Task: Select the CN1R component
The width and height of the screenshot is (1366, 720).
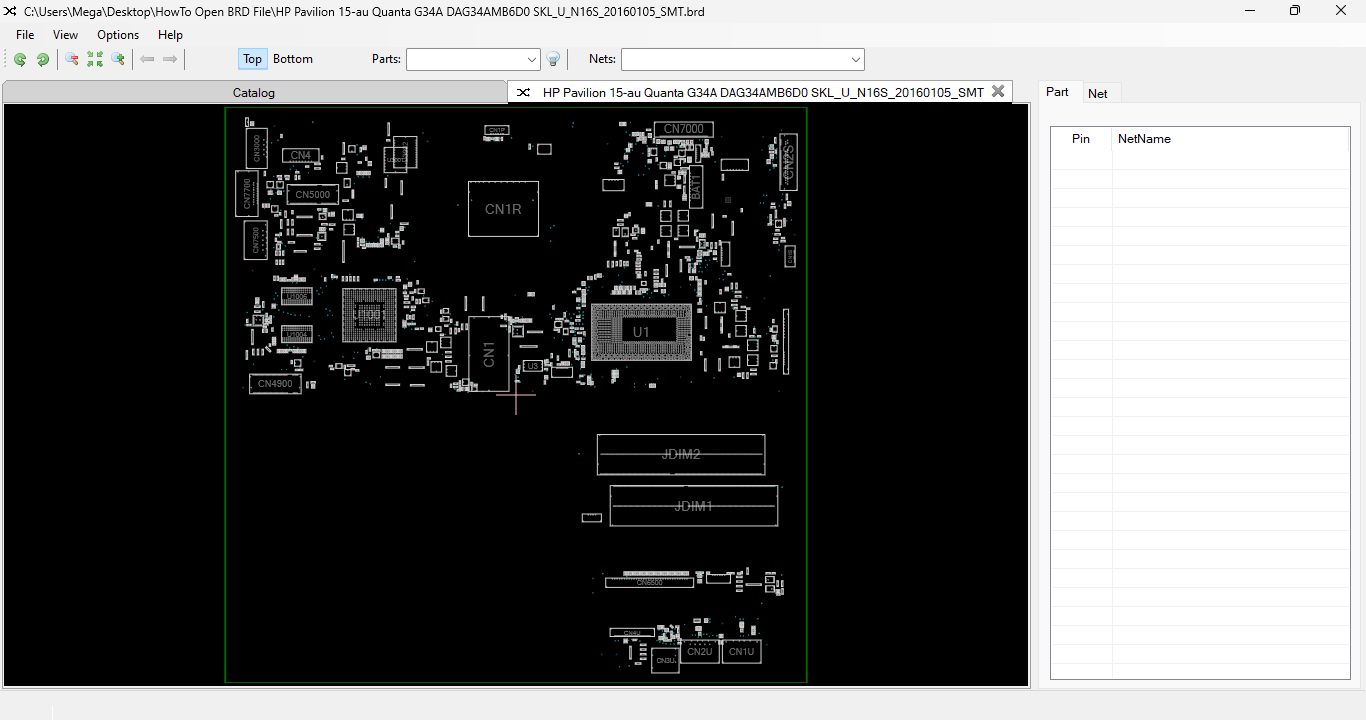Action: pos(503,209)
